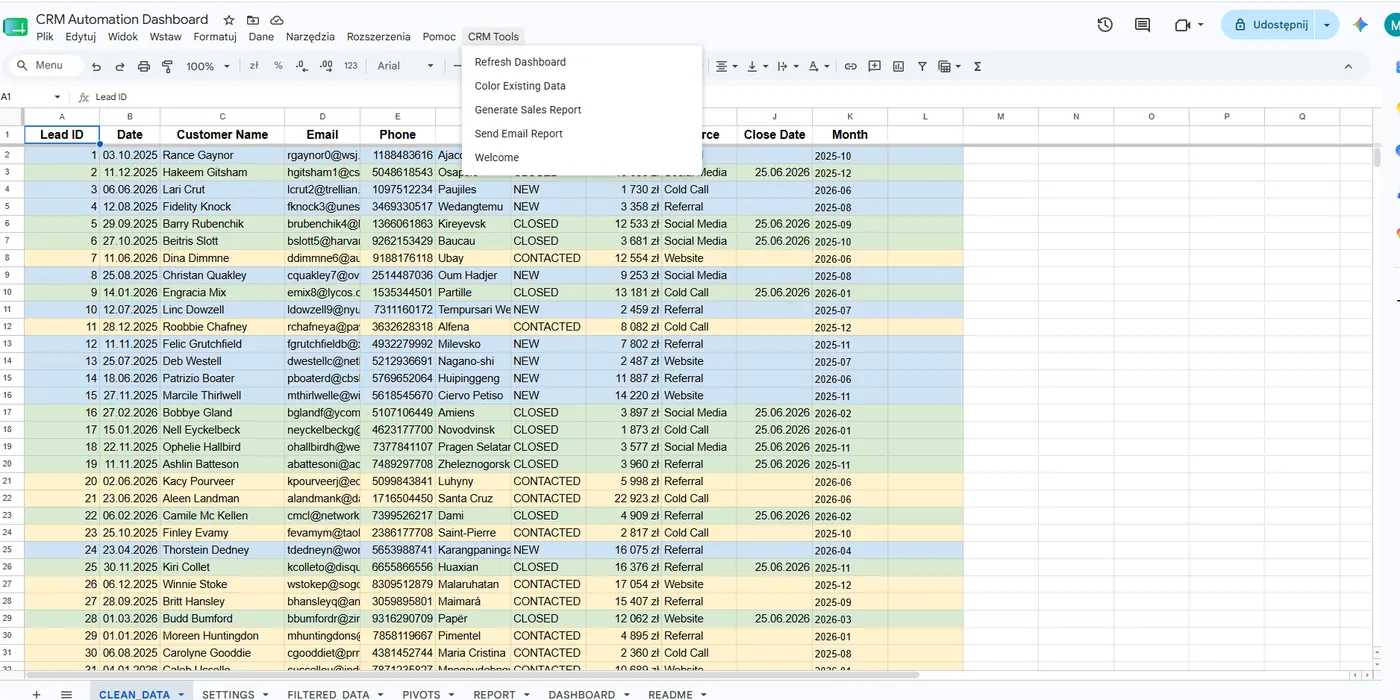Open the text rotation dropdown
The width and height of the screenshot is (1400, 700).
[x=818, y=66]
